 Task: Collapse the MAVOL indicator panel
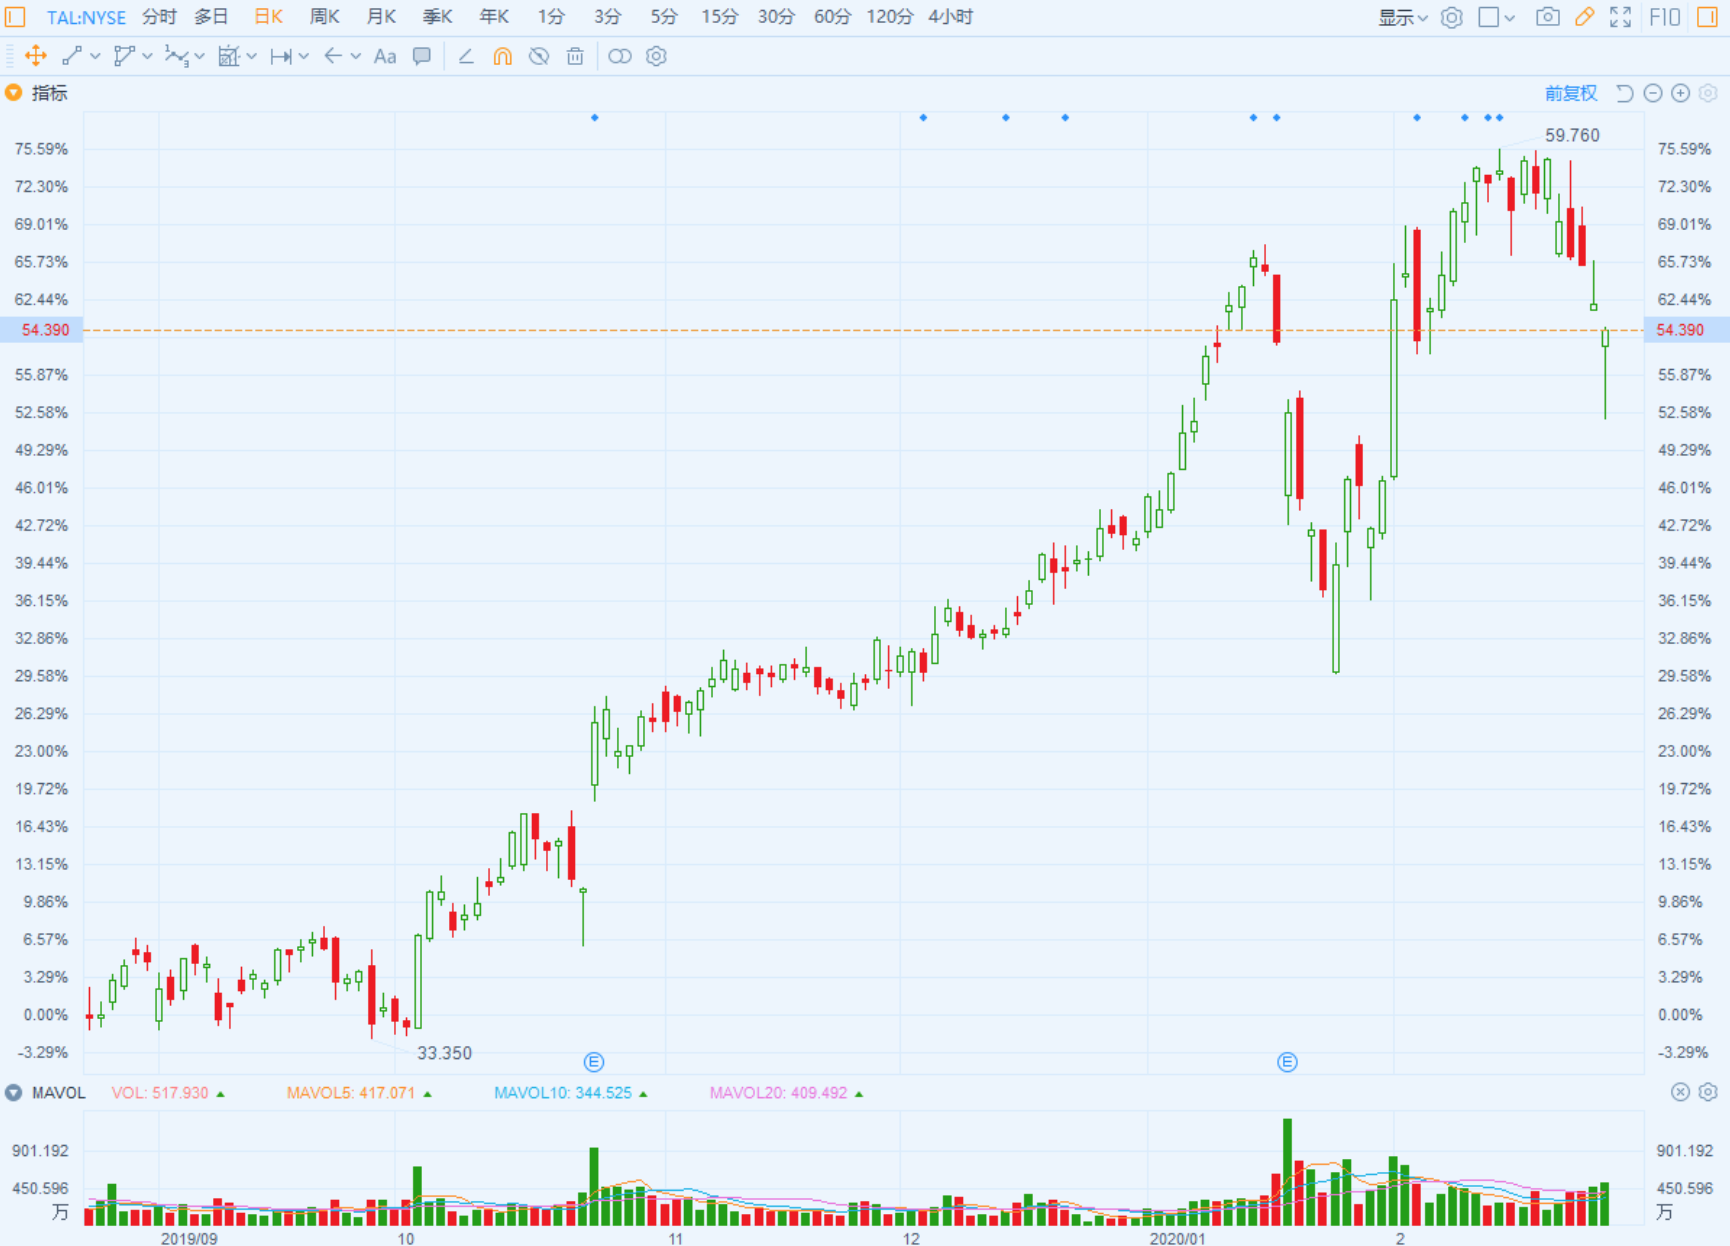[x=13, y=1093]
